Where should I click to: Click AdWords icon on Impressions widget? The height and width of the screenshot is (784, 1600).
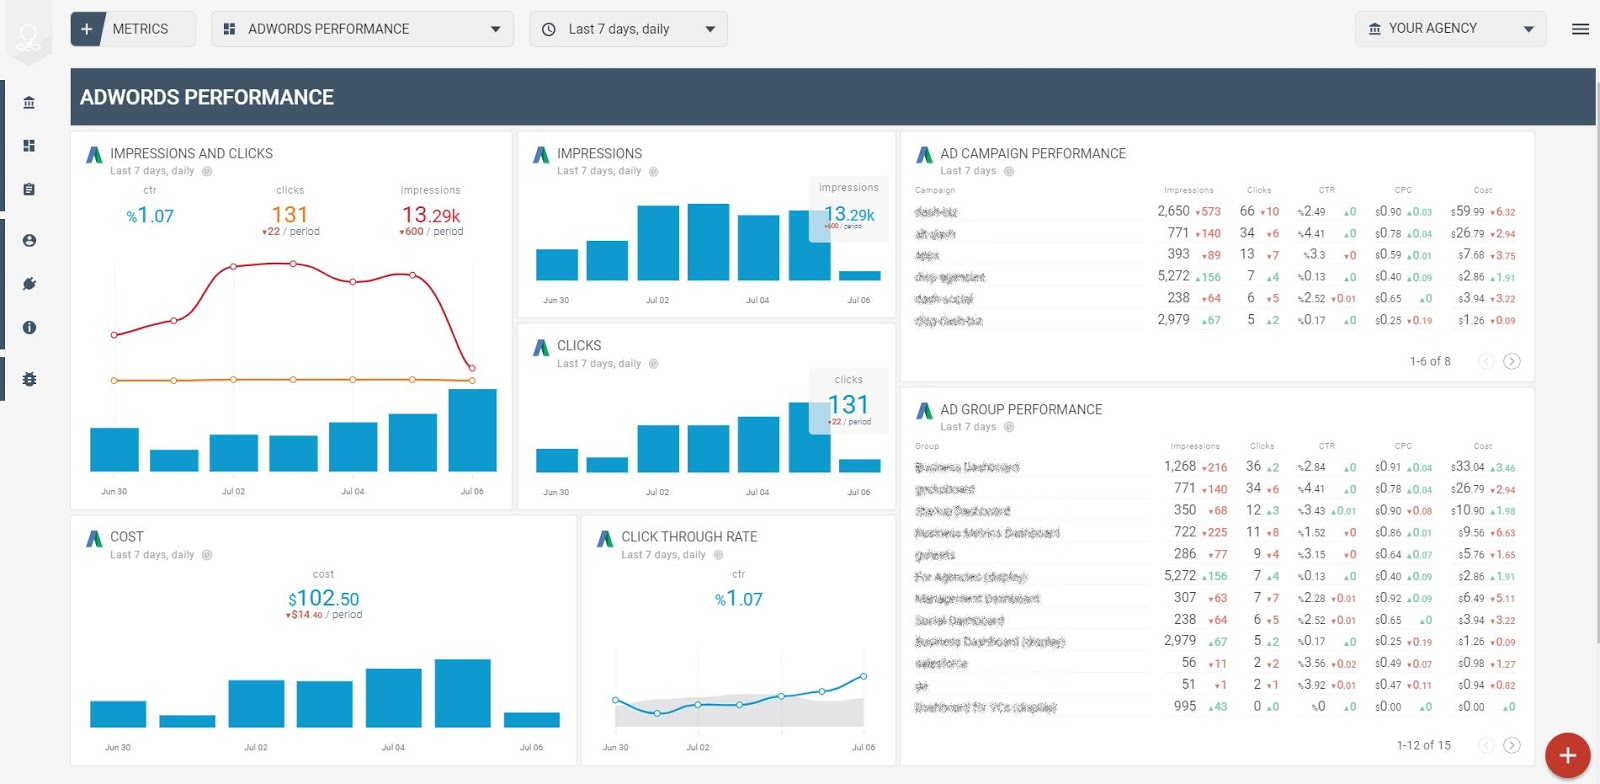pos(541,154)
